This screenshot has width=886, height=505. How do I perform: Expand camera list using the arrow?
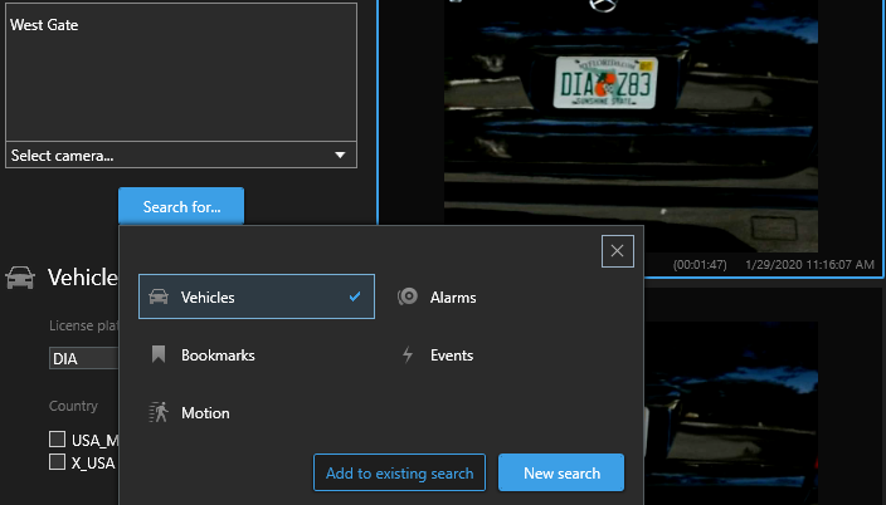point(340,156)
